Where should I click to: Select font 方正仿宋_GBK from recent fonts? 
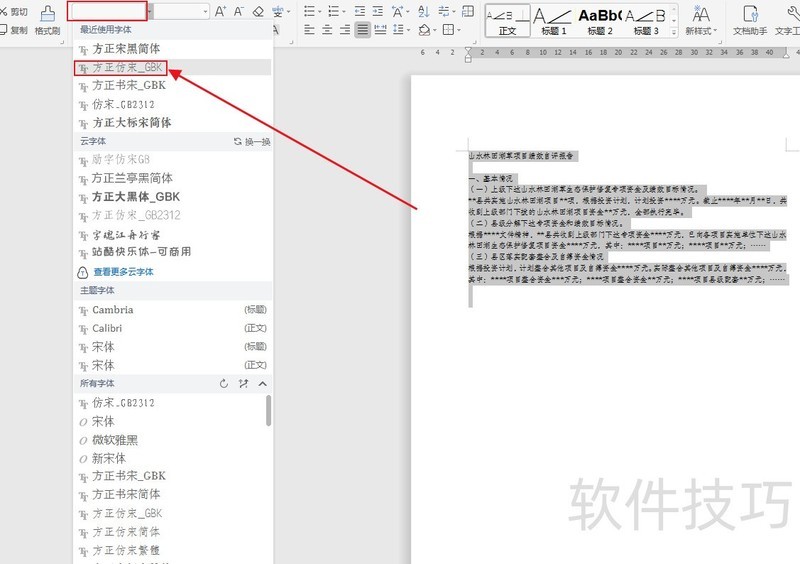173,67
